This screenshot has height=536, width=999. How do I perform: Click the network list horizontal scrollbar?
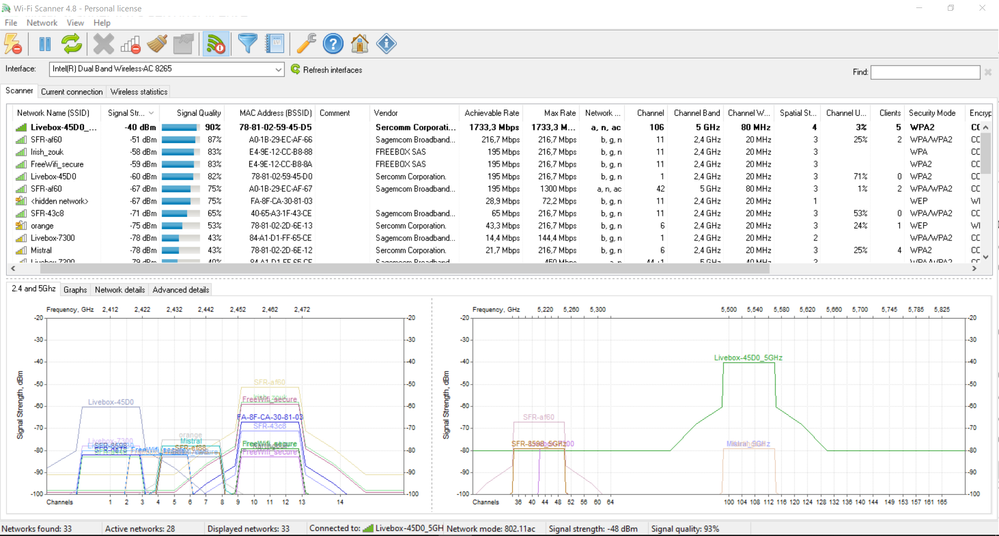[x=400, y=269]
